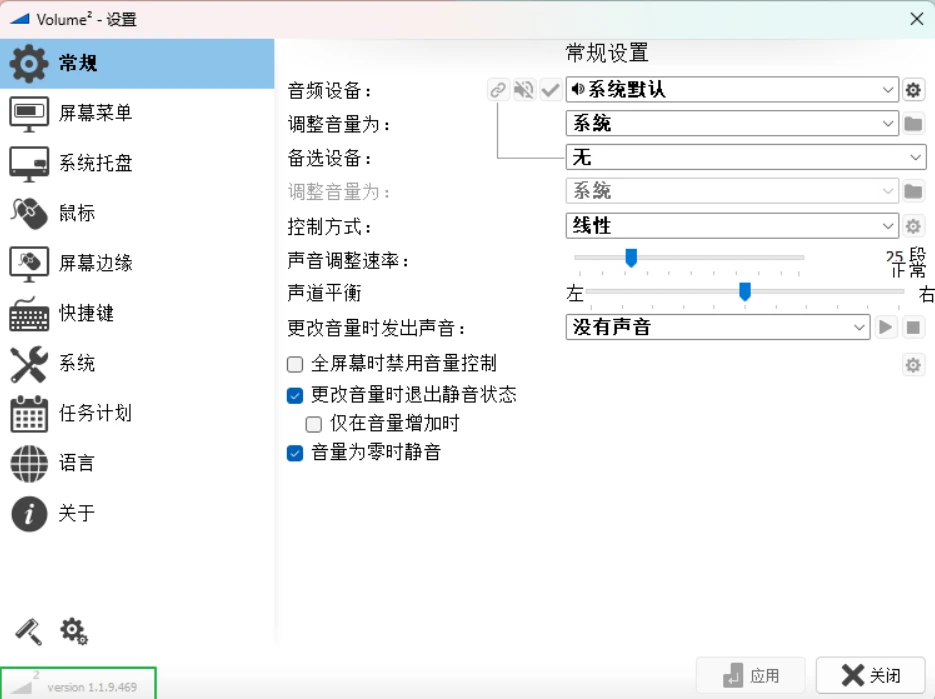Viewport: 935px width, 699px height.
Task: Click the link icon beside 音频设备
Action: click(498, 90)
